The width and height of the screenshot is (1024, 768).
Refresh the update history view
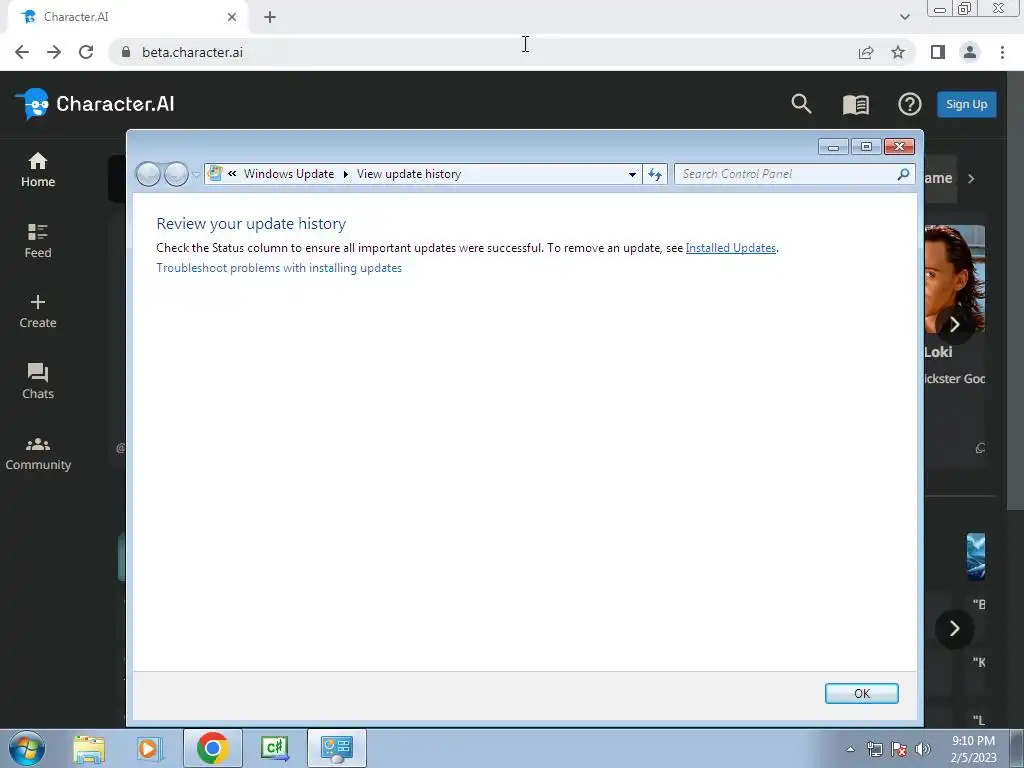pos(654,174)
